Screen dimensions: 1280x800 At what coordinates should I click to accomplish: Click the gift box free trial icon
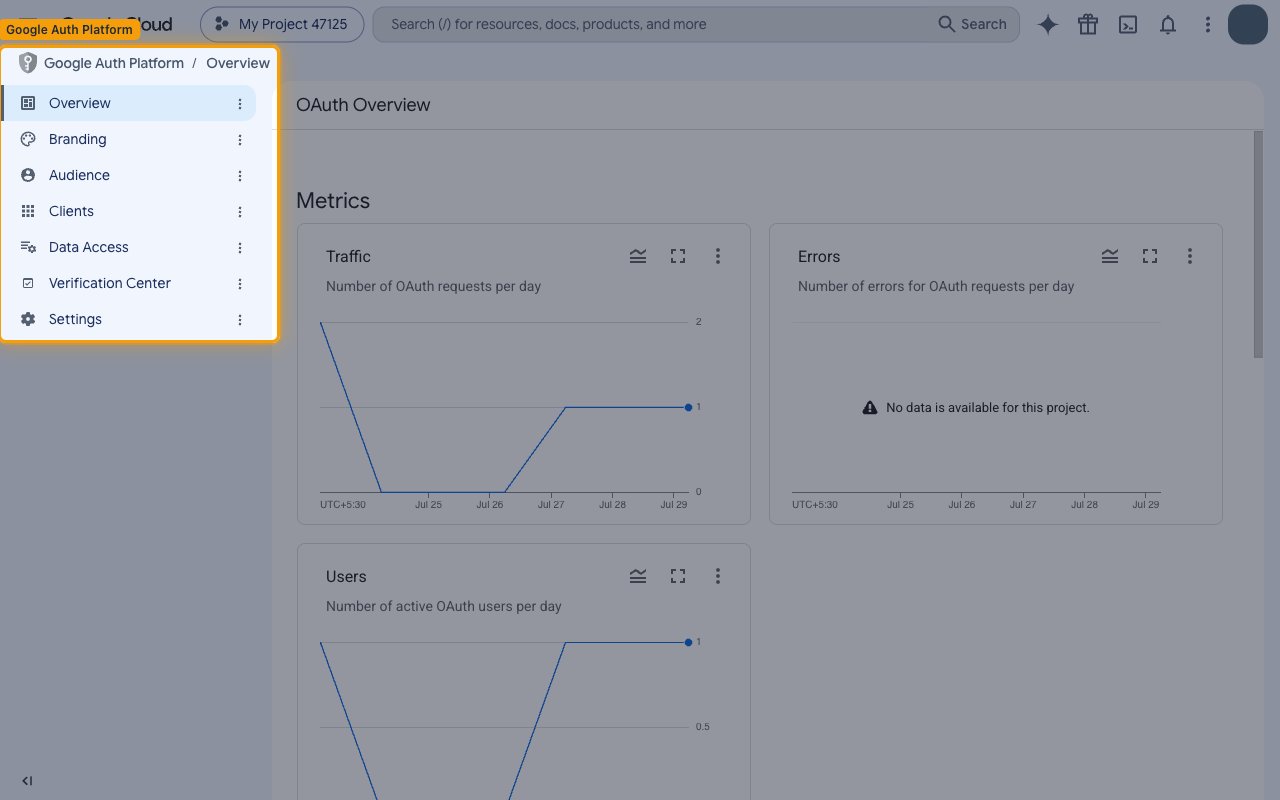[1088, 25]
